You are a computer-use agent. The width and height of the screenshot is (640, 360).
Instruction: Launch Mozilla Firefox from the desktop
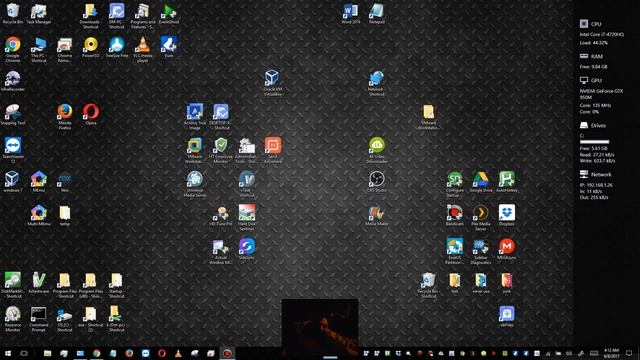64,117
